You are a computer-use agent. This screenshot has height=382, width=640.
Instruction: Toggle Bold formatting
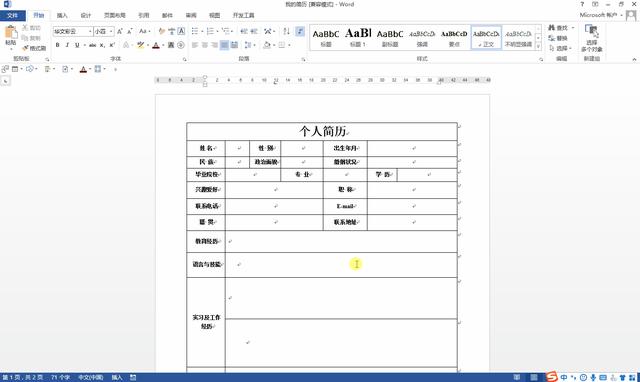point(58,45)
